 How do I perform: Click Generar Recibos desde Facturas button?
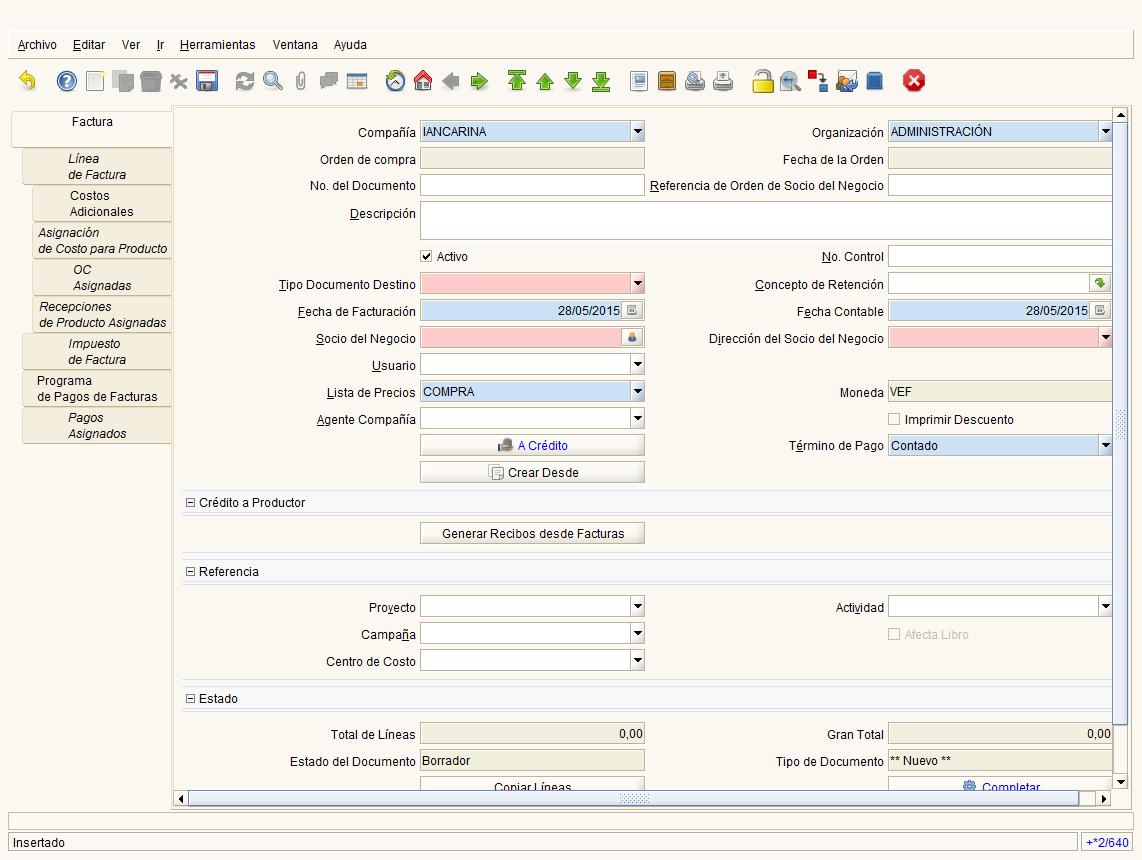[x=532, y=534]
